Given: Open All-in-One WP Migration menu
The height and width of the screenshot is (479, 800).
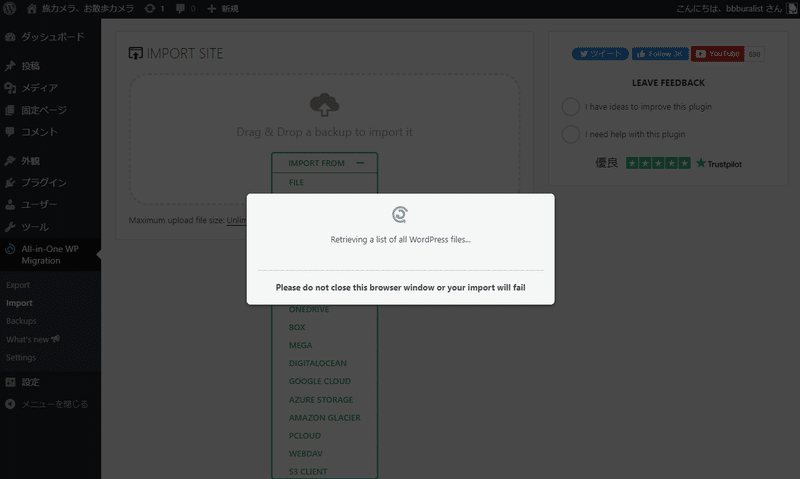Looking at the screenshot, I should pyautogui.click(x=50, y=255).
